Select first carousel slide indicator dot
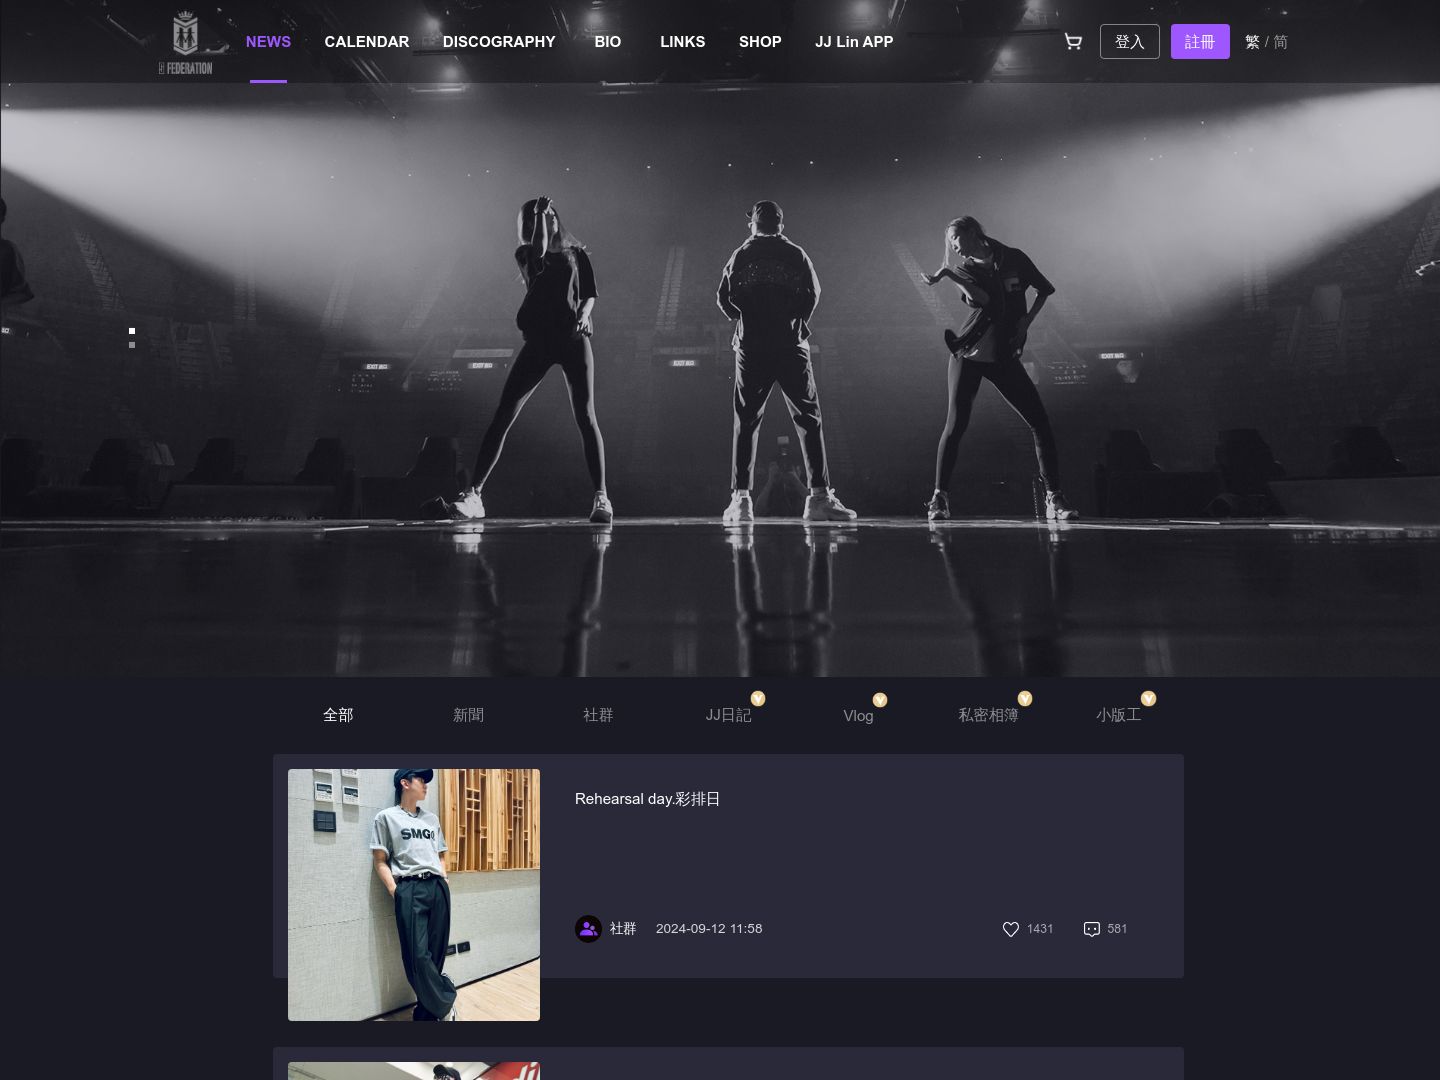1440x1080 pixels. pyautogui.click(x=132, y=331)
